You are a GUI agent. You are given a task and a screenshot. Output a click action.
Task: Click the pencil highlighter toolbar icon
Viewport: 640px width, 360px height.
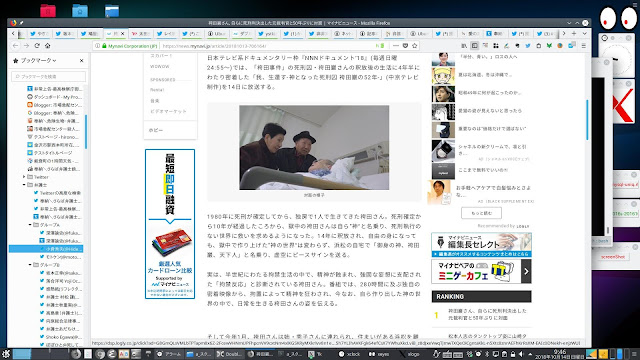click(507, 46)
